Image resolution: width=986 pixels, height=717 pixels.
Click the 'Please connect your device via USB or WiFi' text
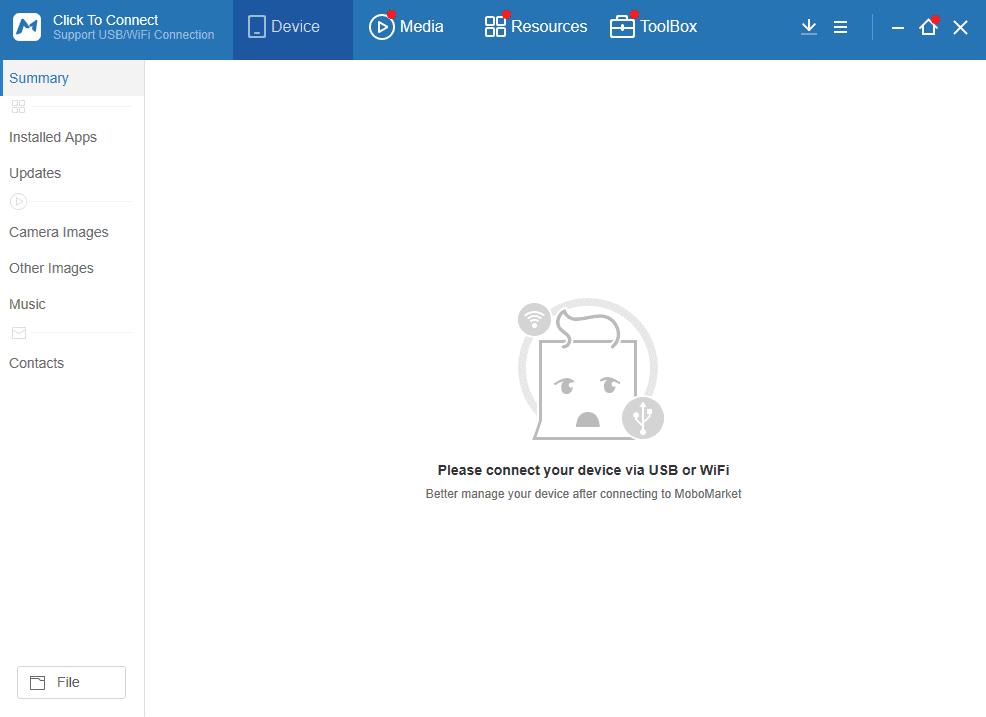tap(584, 470)
